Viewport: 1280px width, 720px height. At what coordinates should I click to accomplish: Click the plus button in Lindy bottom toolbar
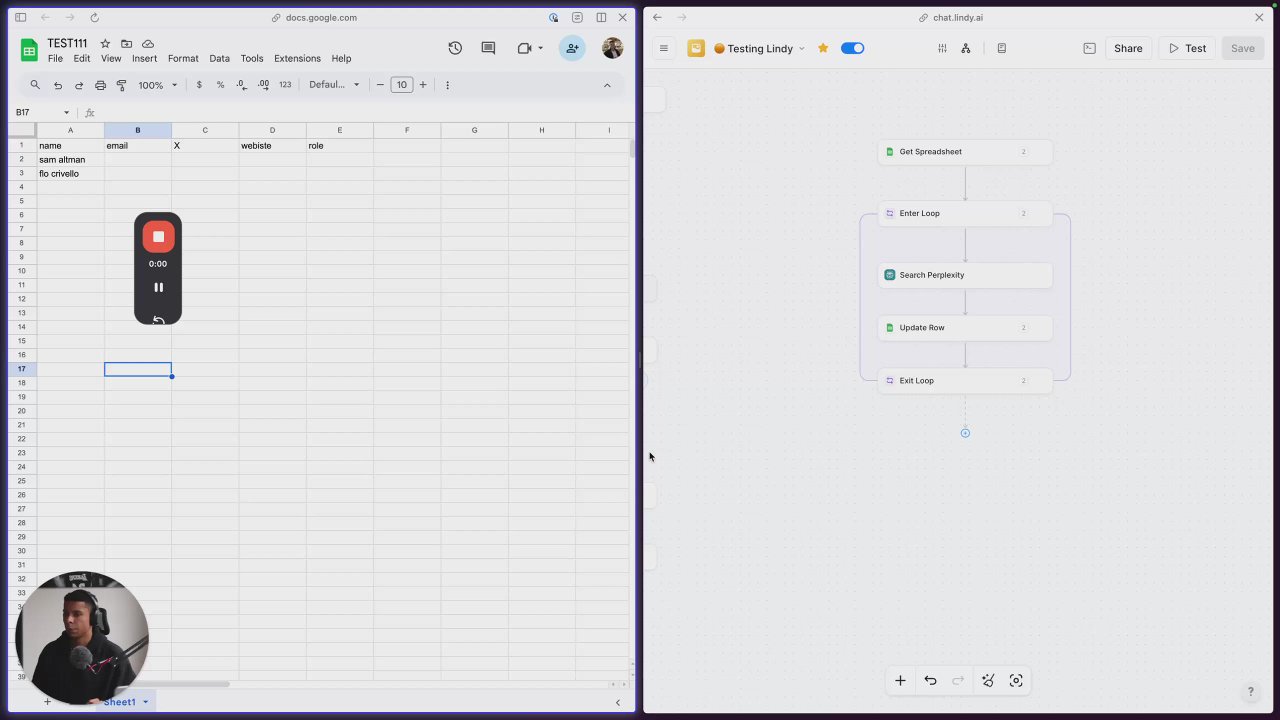900,681
